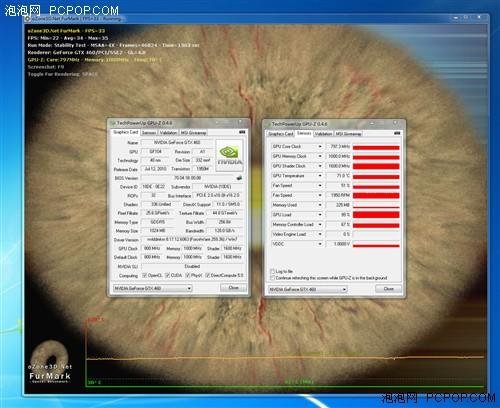This screenshot has width=500, height=408.
Task: Expand the GPU Memory Clock sensor dropdown
Action: pyautogui.click(x=320, y=156)
